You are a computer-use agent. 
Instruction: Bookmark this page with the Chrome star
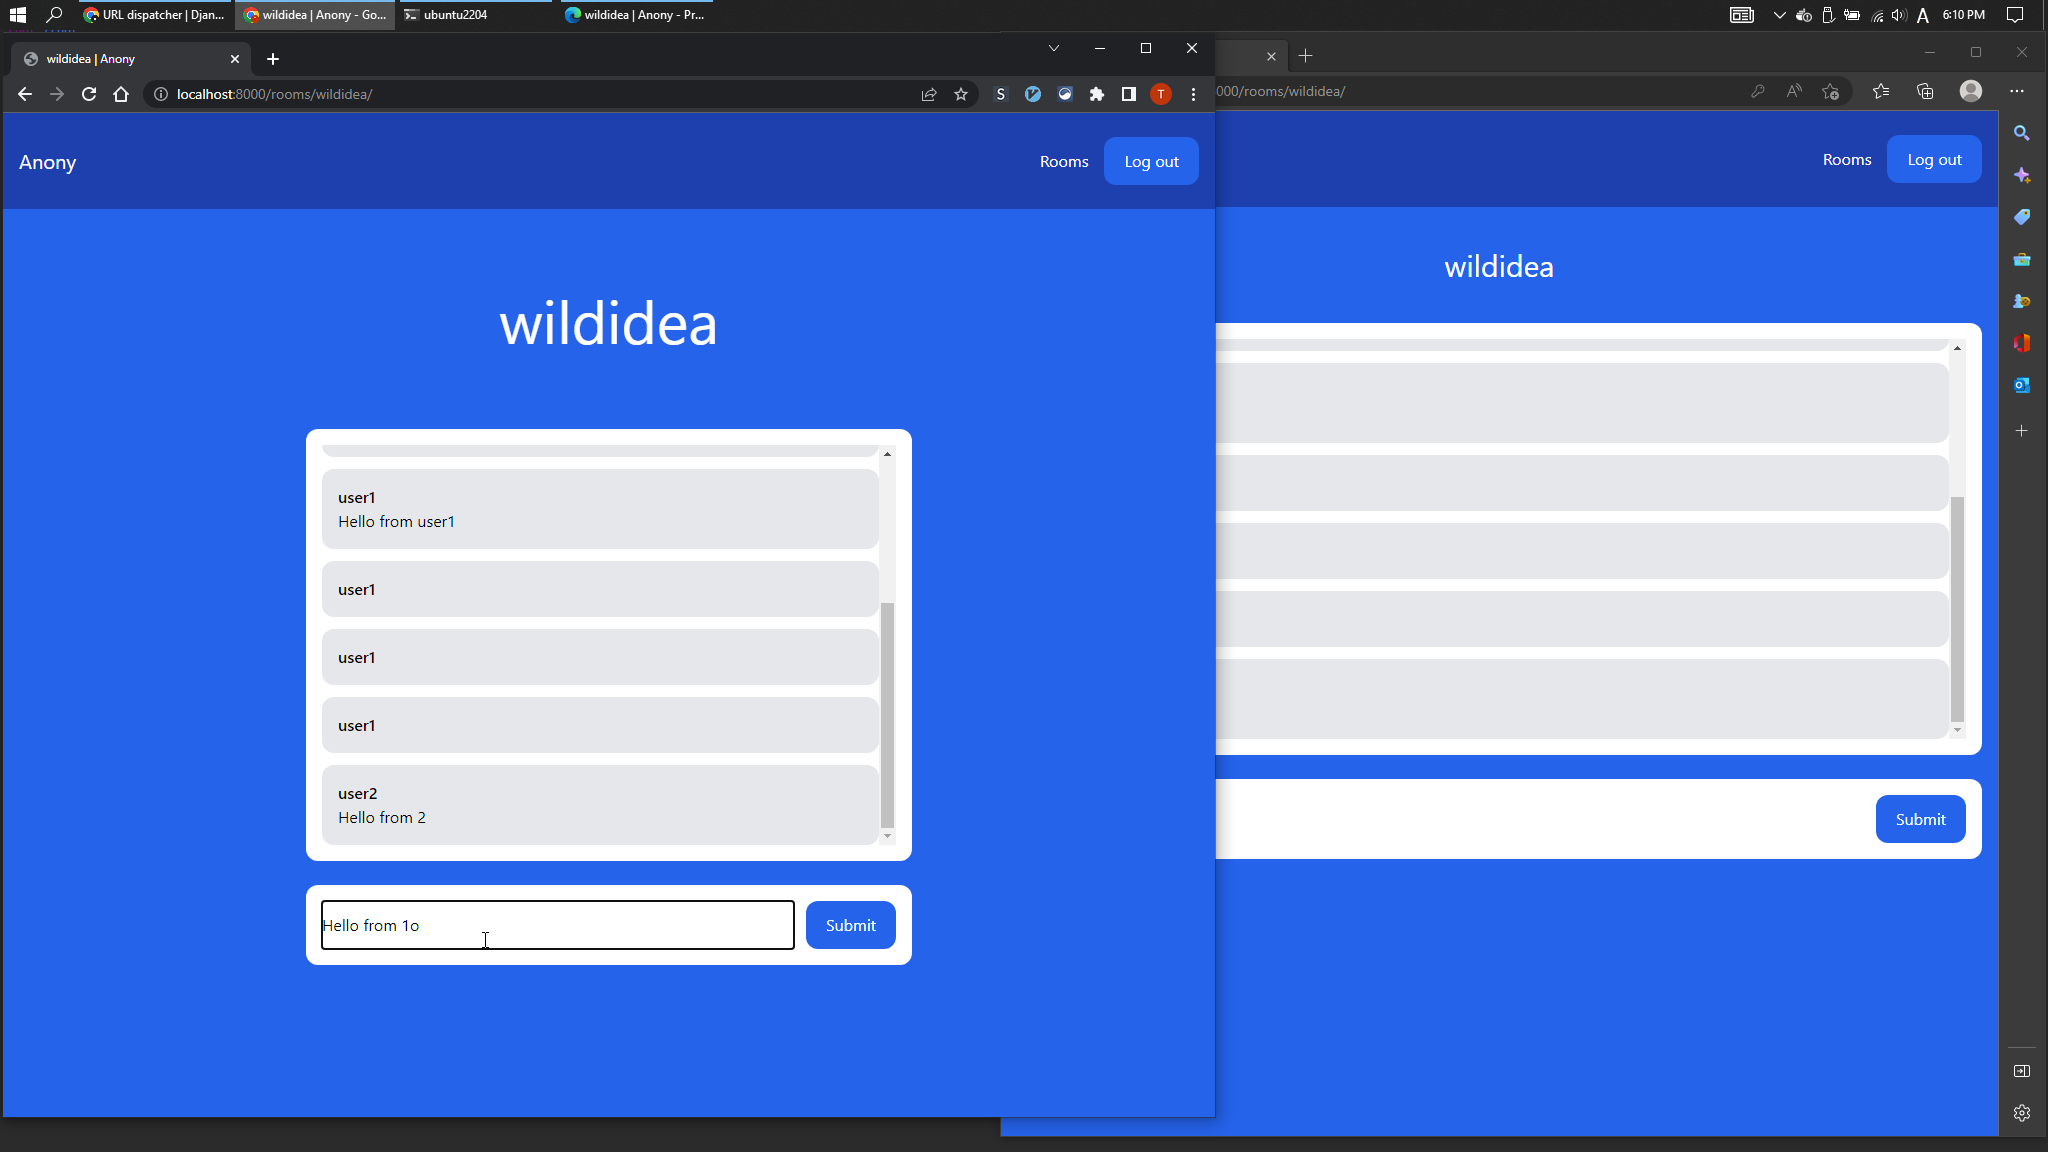click(961, 94)
